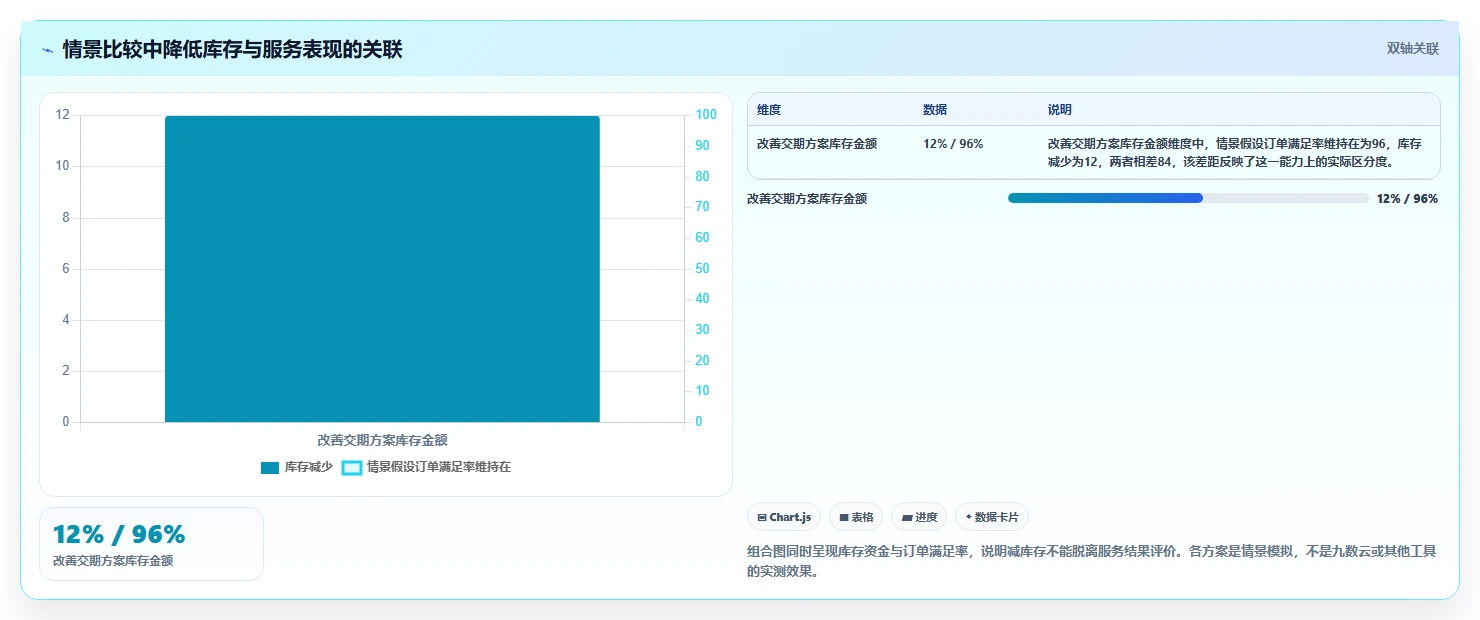Click the 12% / 96% progress value label

pos(1407,199)
